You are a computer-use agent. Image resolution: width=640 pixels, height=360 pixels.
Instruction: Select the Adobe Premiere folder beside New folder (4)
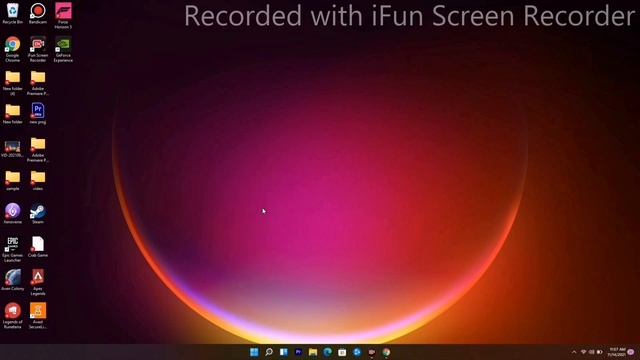(x=38, y=82)
